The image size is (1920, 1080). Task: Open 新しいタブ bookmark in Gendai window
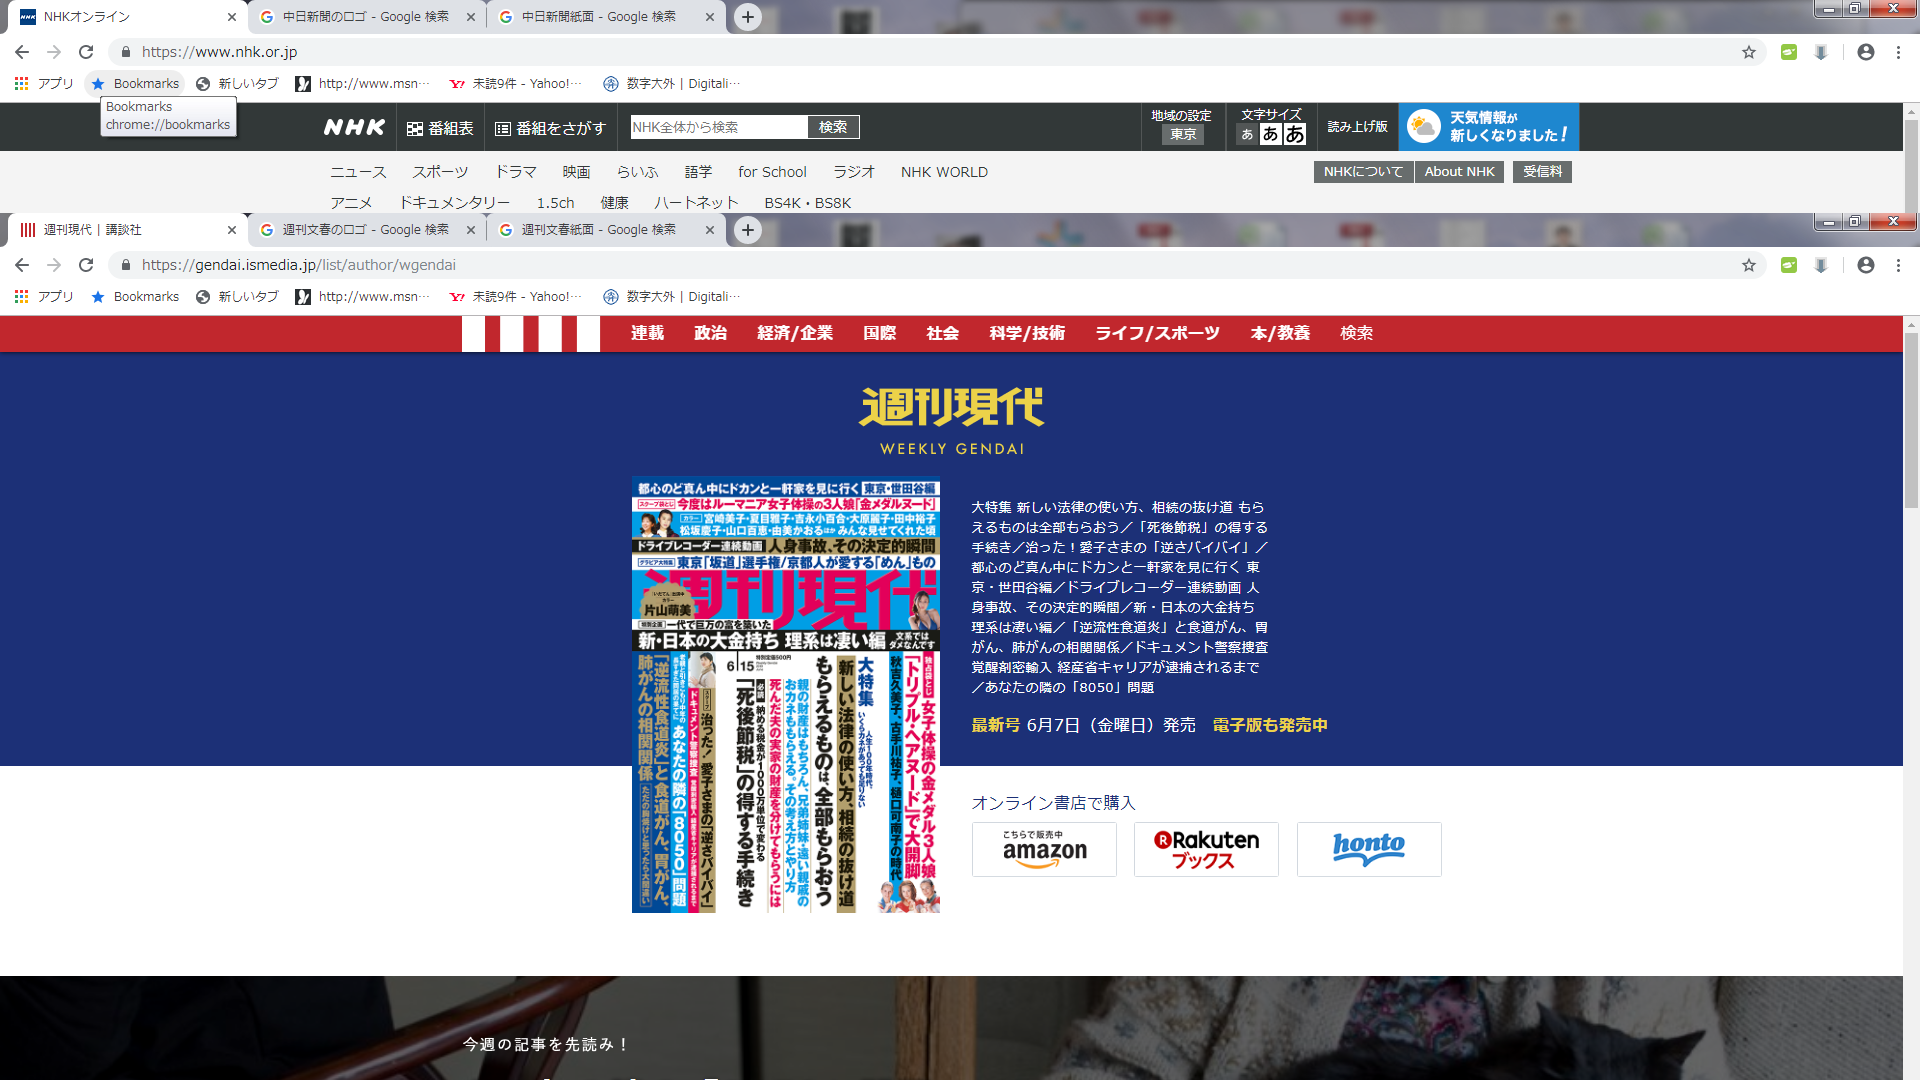click(237, 297)
